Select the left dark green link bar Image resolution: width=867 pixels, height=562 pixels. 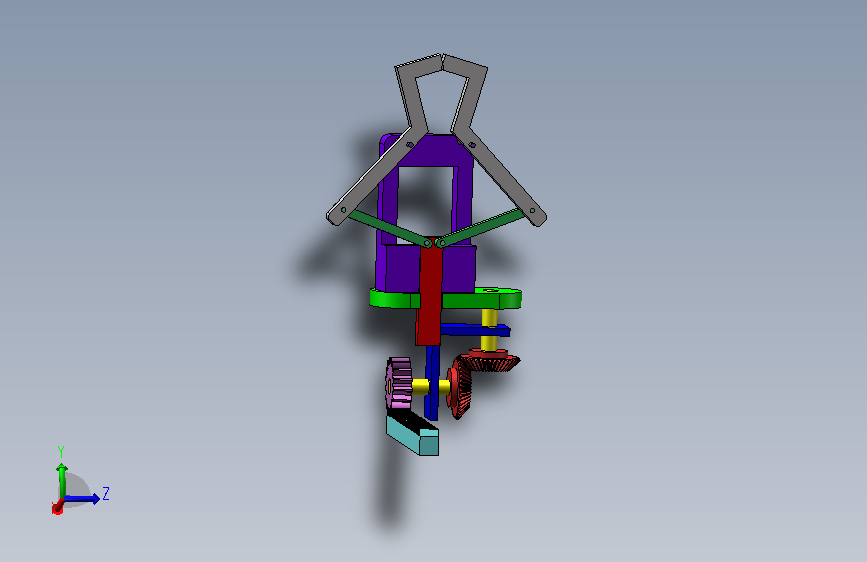tap(387, 227)
